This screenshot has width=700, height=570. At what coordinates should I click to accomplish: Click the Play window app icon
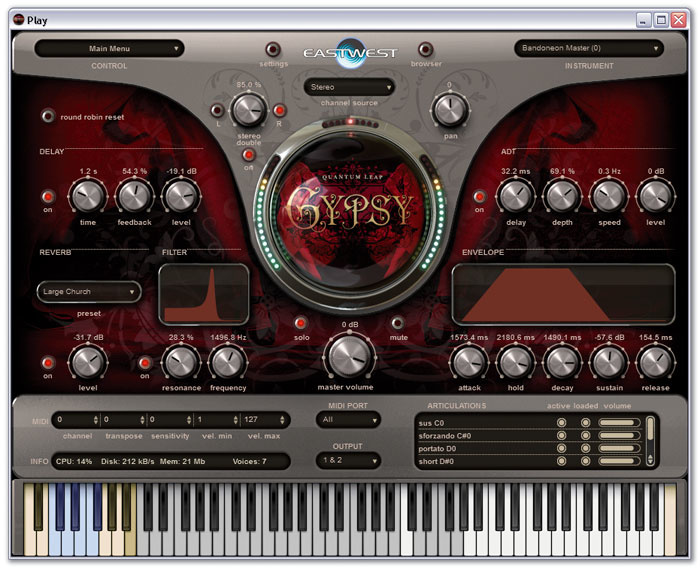(x=18, y=20)
